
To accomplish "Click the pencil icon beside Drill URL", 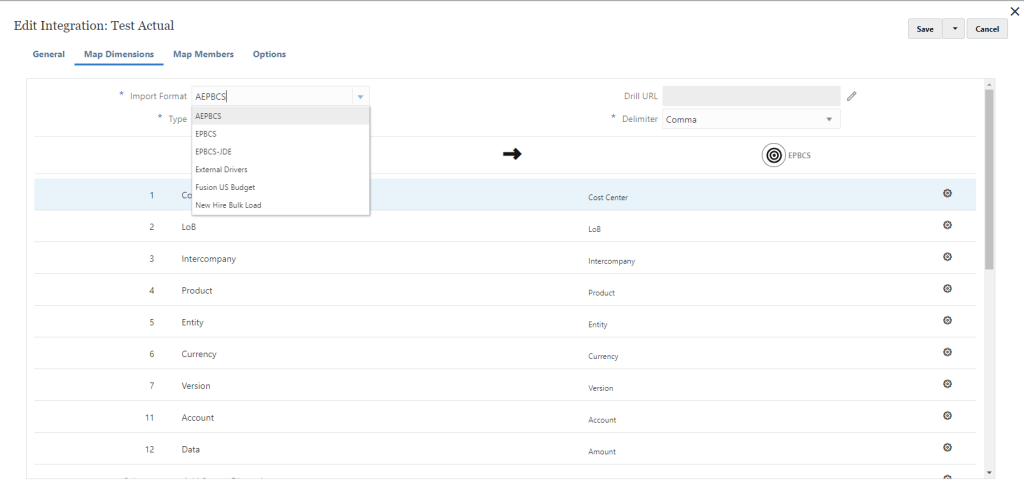I will 851,96.
